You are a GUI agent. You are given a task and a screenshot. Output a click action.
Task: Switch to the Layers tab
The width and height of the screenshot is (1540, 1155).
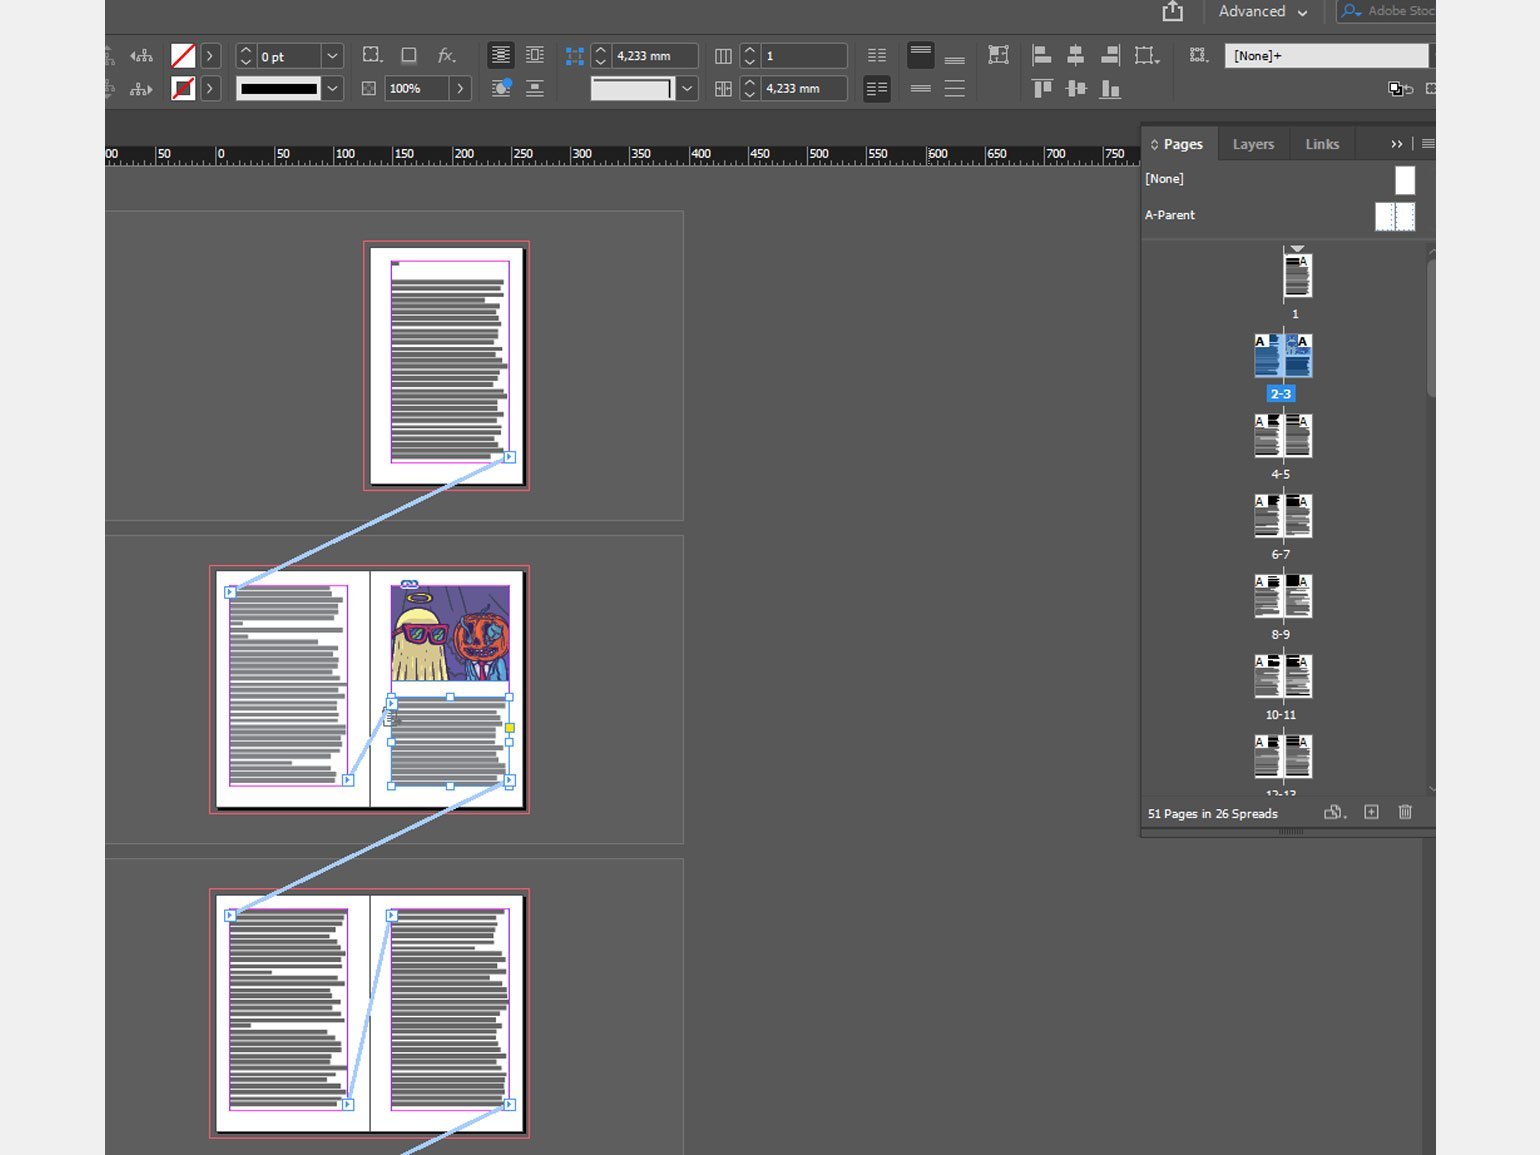(x=1252, y=144)
